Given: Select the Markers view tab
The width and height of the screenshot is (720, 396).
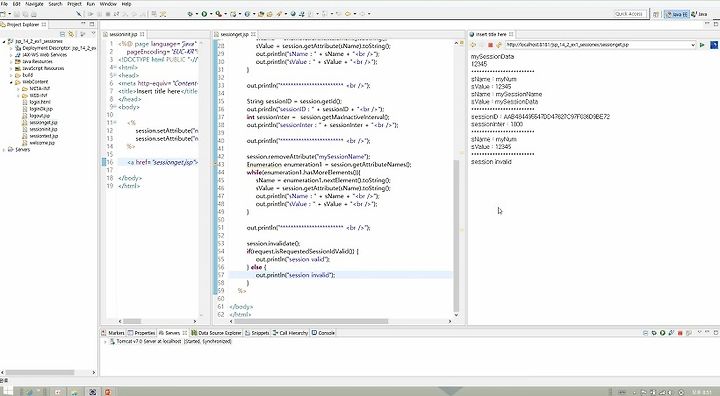Looking at the screenshot, I should (113, 333).
